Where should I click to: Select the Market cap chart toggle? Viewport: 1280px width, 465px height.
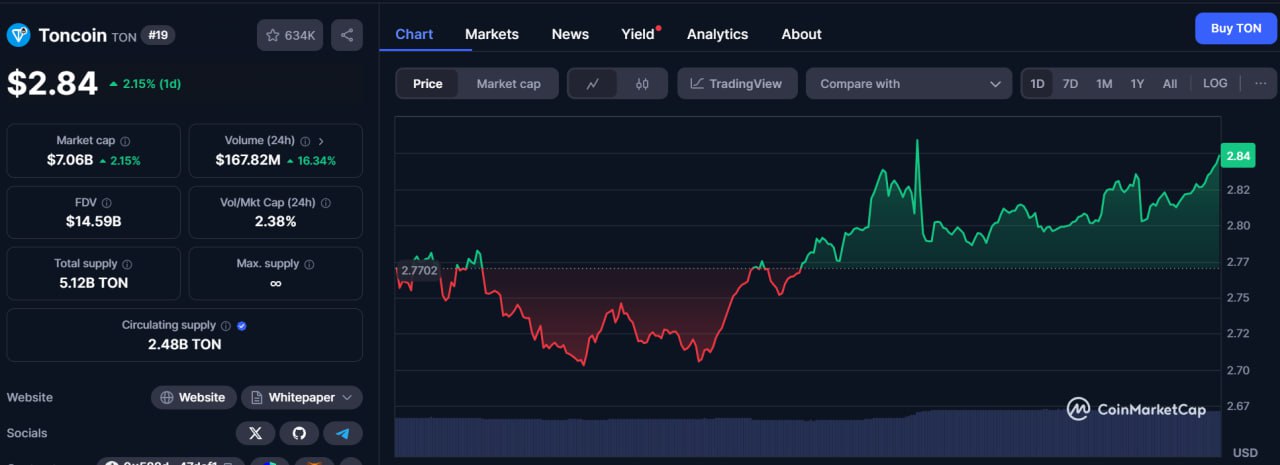pos(508,84)
